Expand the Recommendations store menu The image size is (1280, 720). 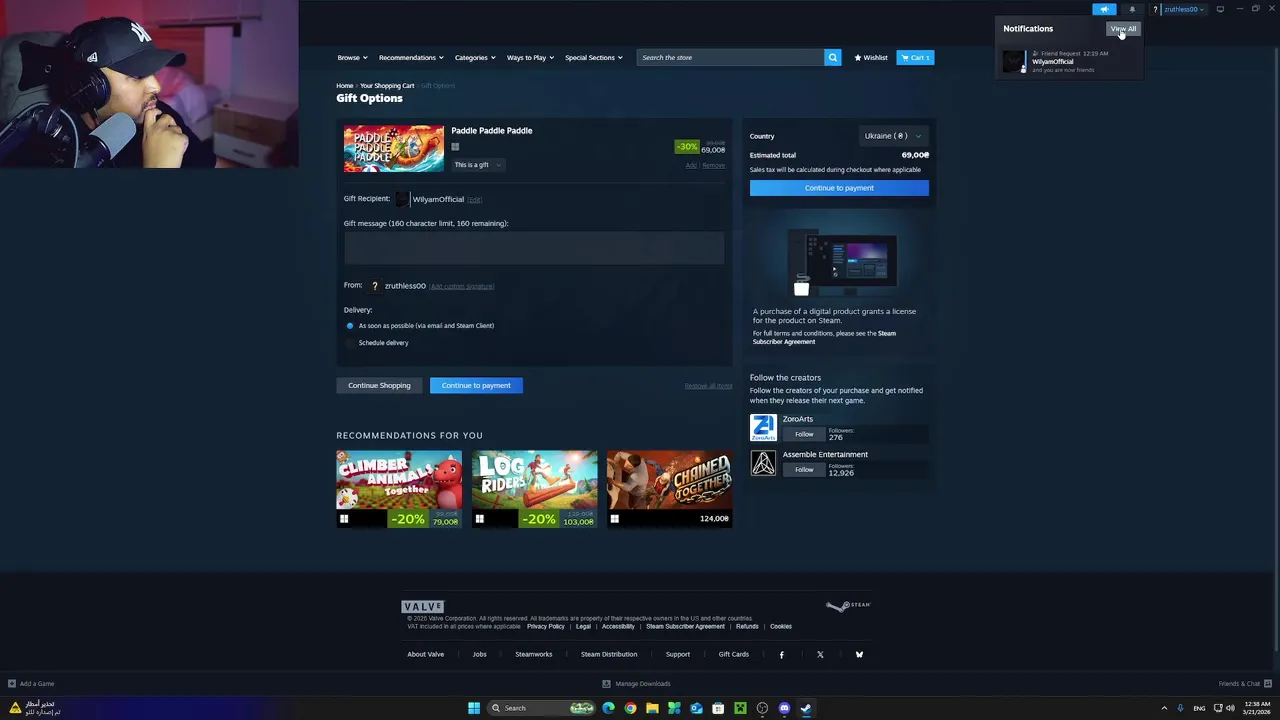(411, 58)
